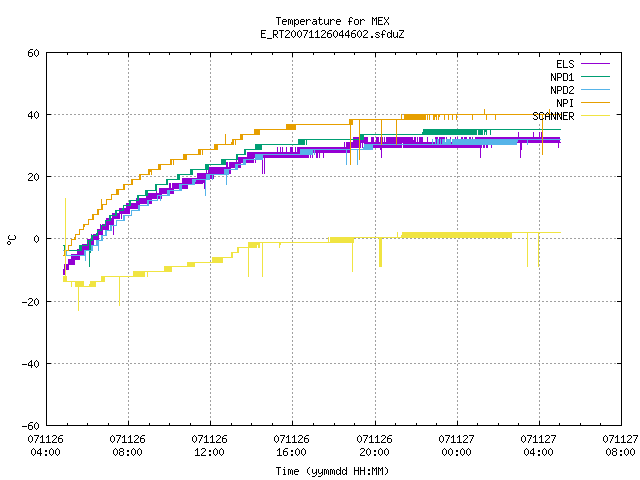This screenshot has width=640, height=480.
Task: Click the x-axis tick label 071126 08:00
Action: [x=128, y=446]
